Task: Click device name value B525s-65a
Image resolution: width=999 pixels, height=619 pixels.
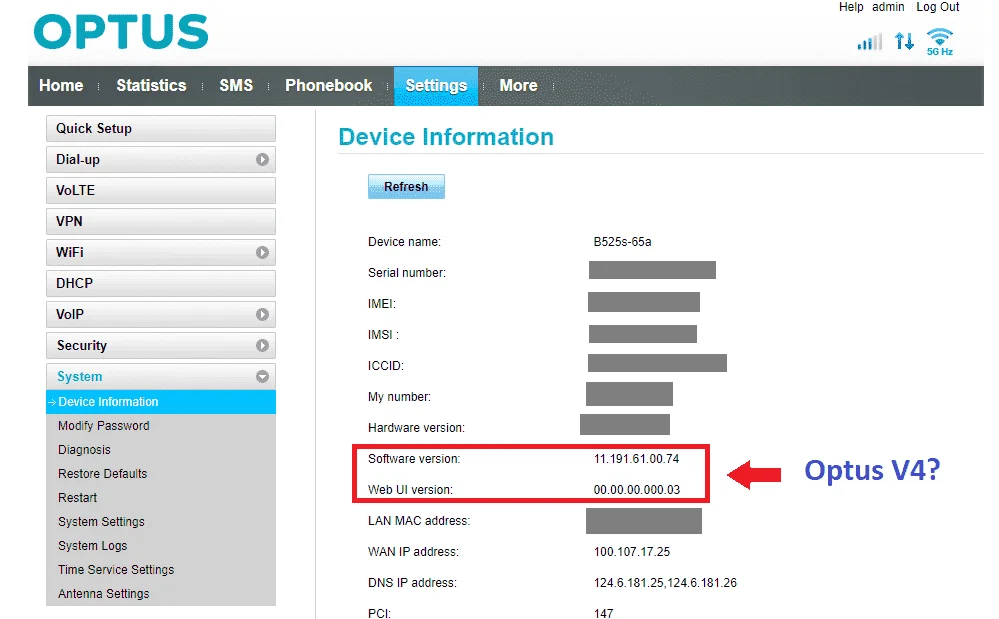Action: point(622,242)
